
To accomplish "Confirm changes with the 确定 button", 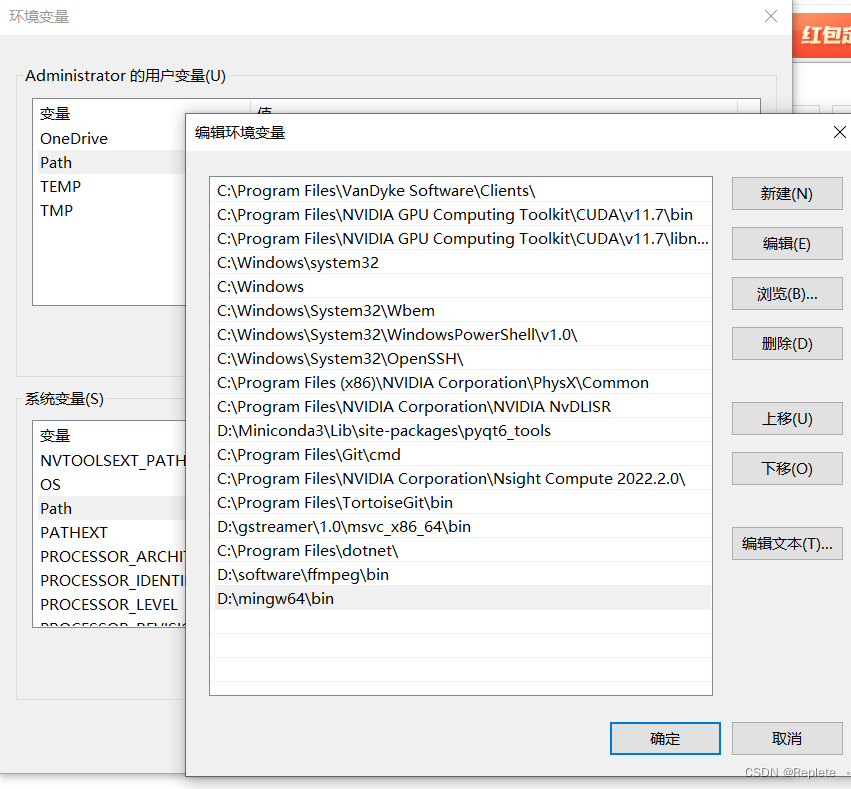I will coord(664,738).
